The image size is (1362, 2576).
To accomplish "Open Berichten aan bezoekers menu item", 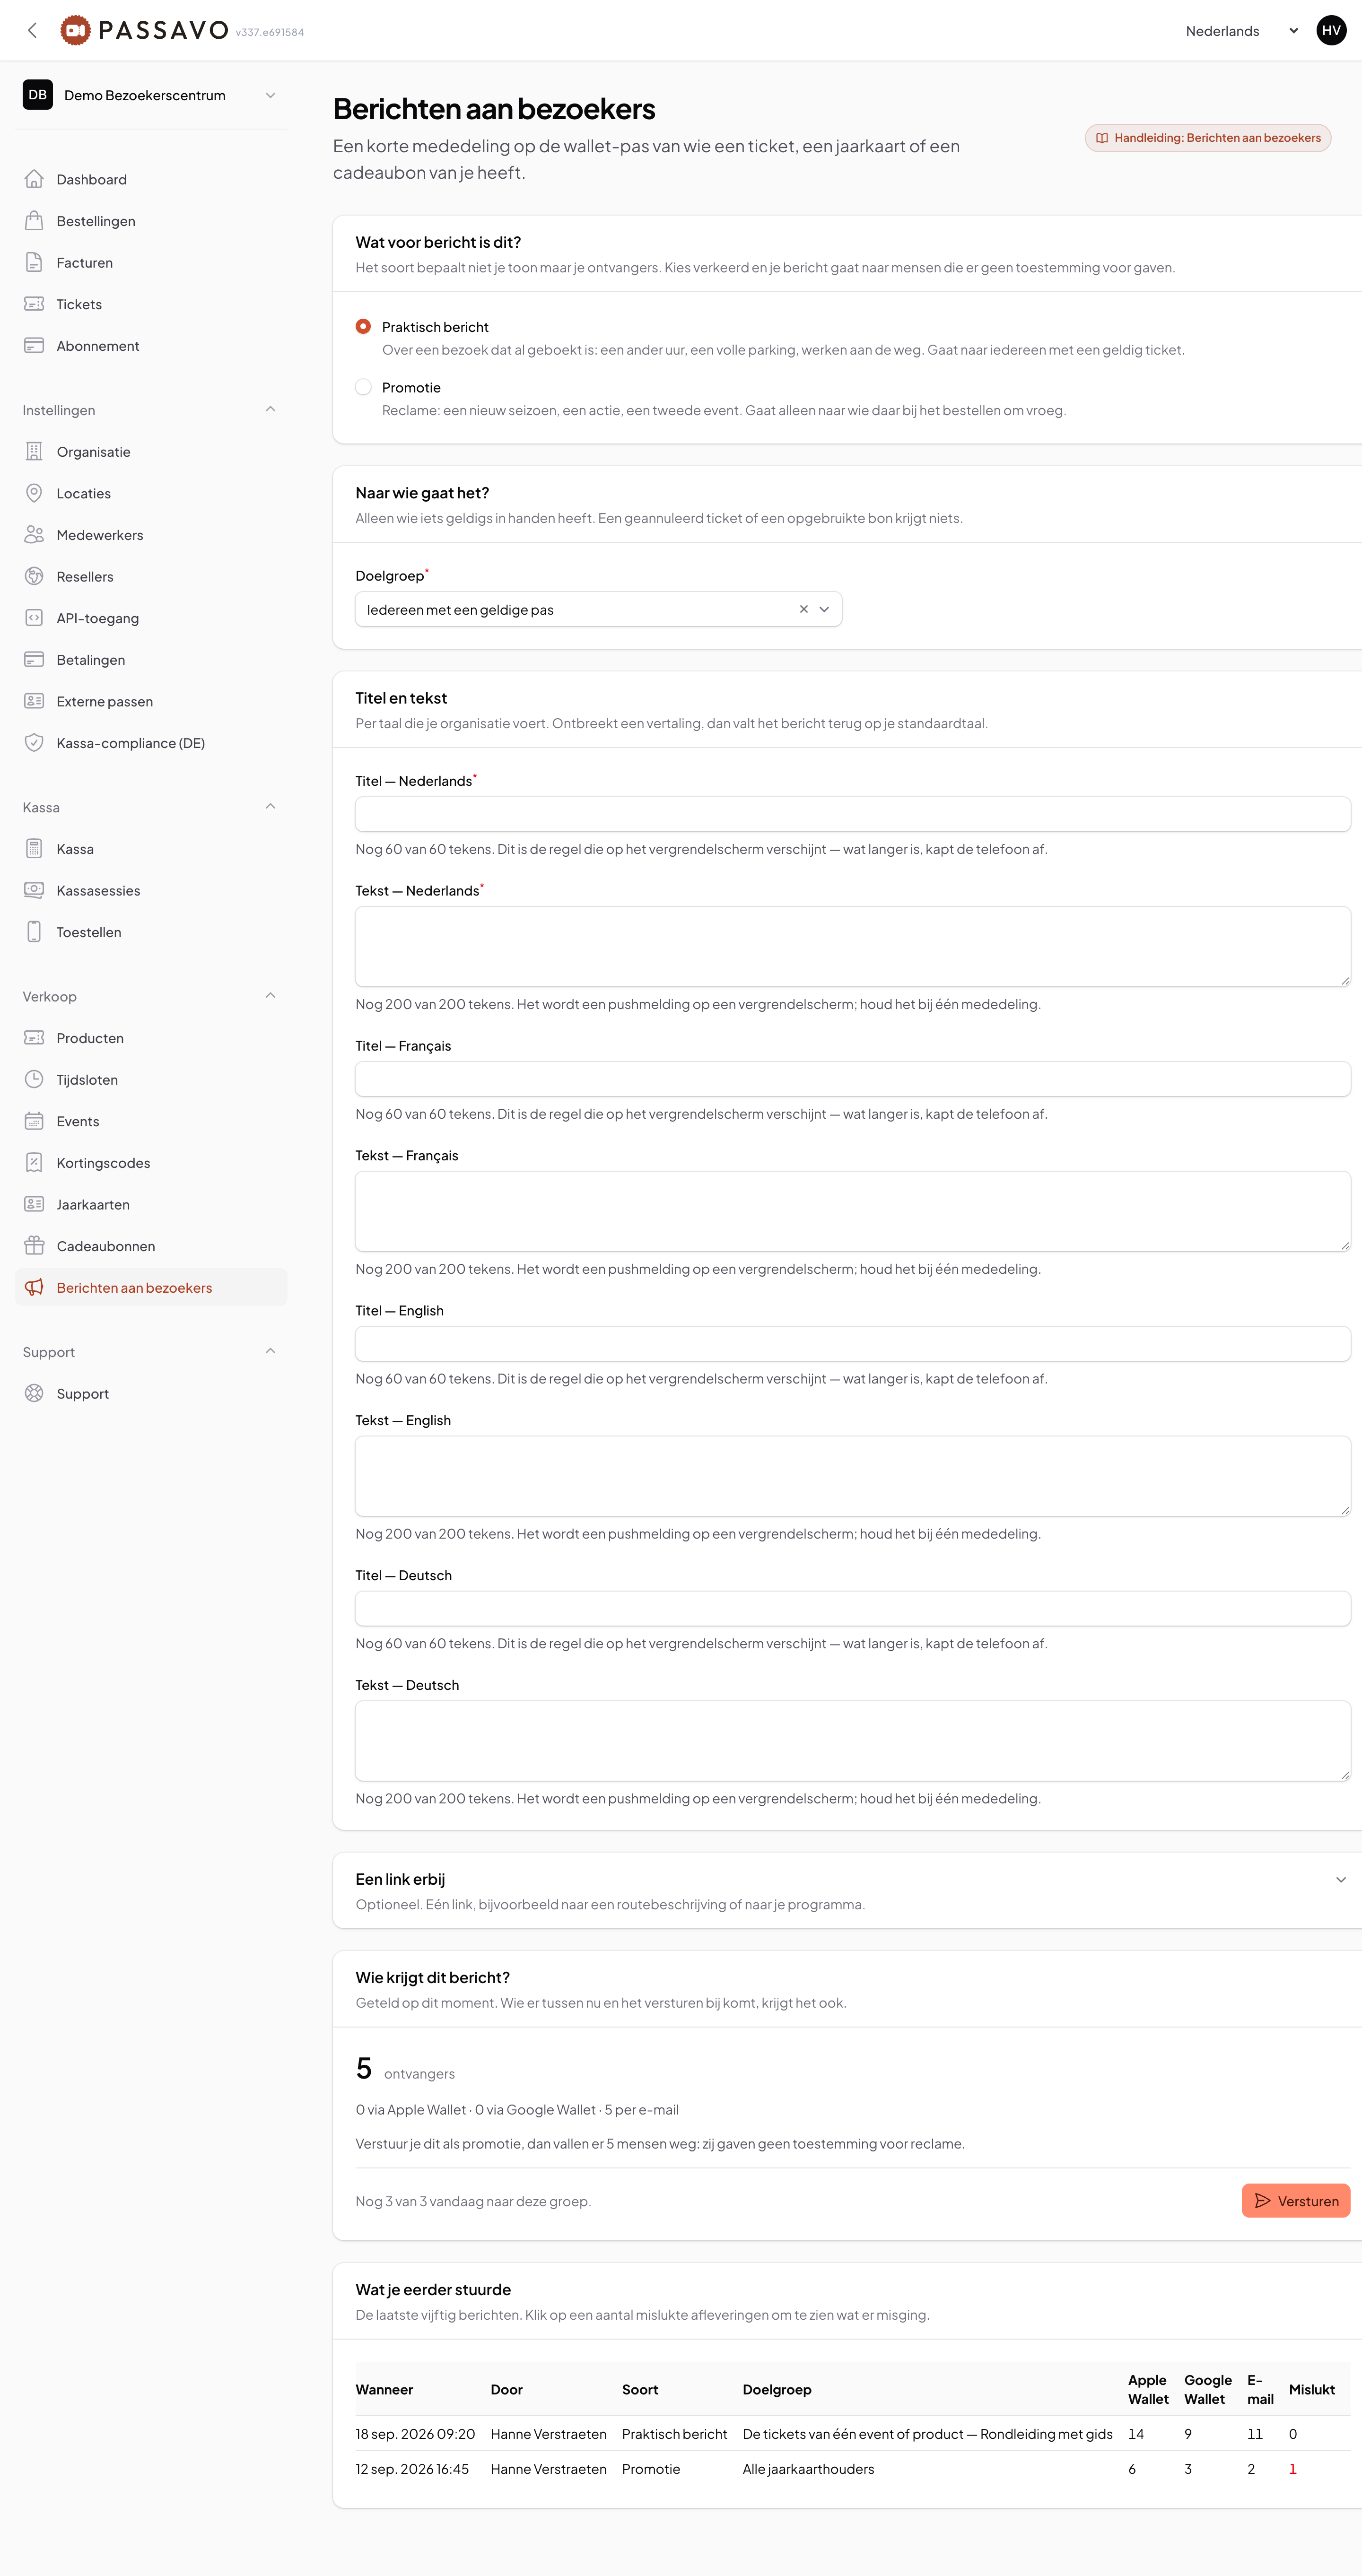I will tap(151, 1288).
